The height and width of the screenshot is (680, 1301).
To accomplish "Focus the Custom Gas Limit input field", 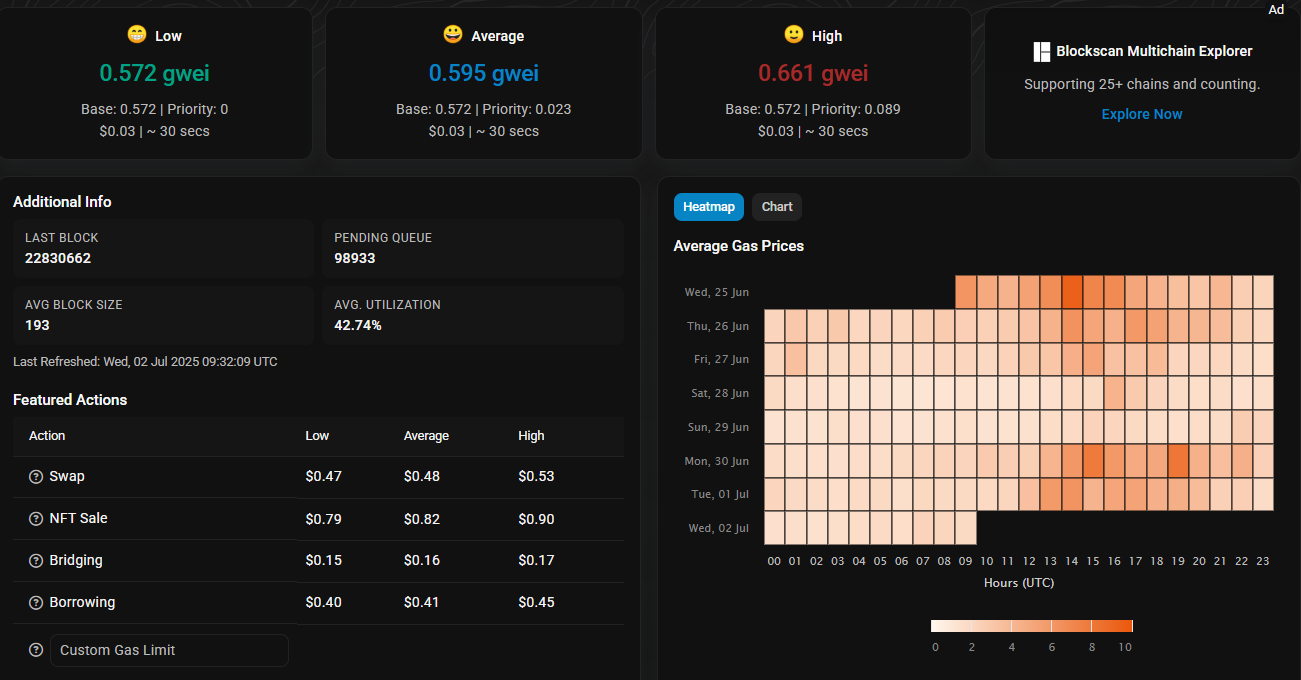I will click(169, 650).
